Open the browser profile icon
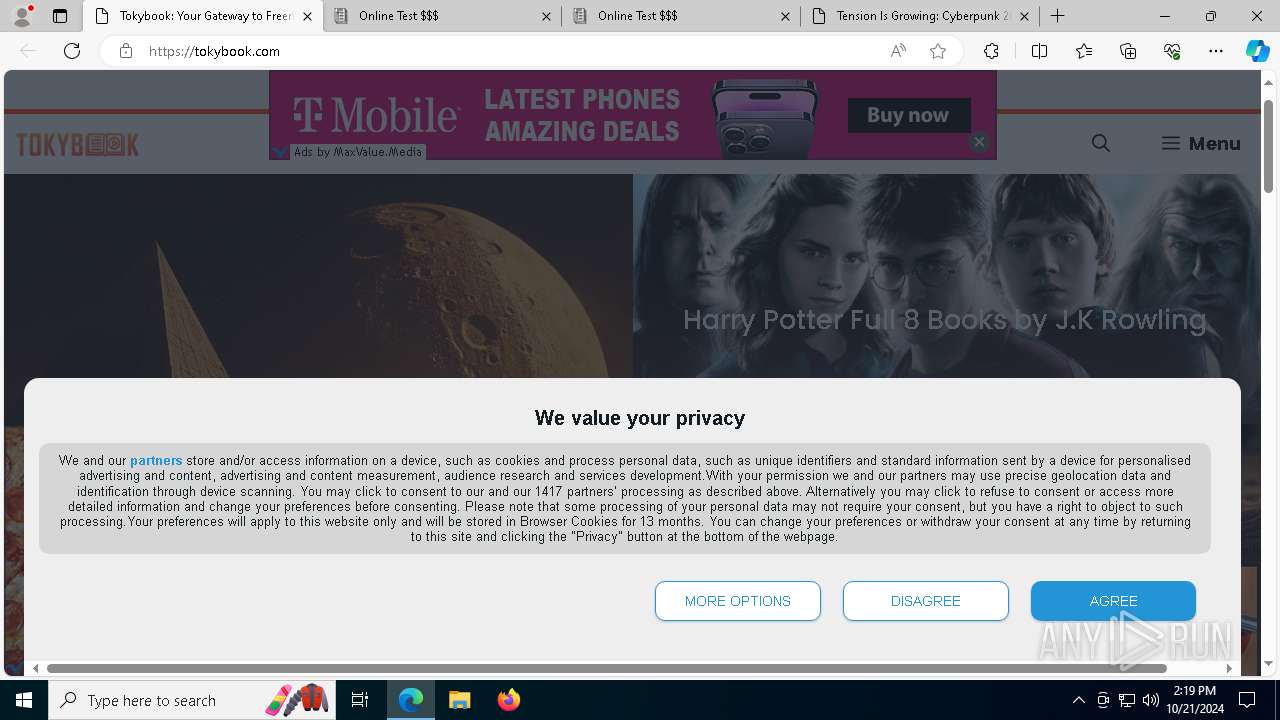The image size is (1280, 720). click(22, 15)
